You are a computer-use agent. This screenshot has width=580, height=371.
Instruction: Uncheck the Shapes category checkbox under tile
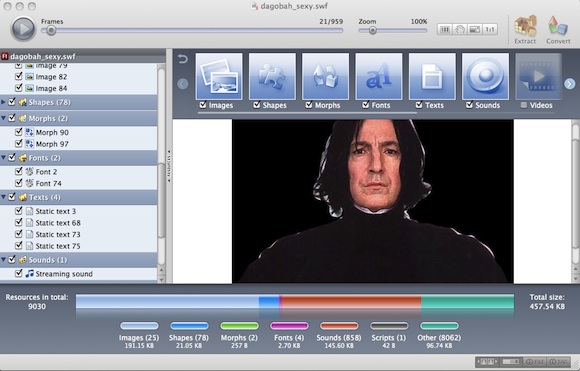(x=257, y=105)
